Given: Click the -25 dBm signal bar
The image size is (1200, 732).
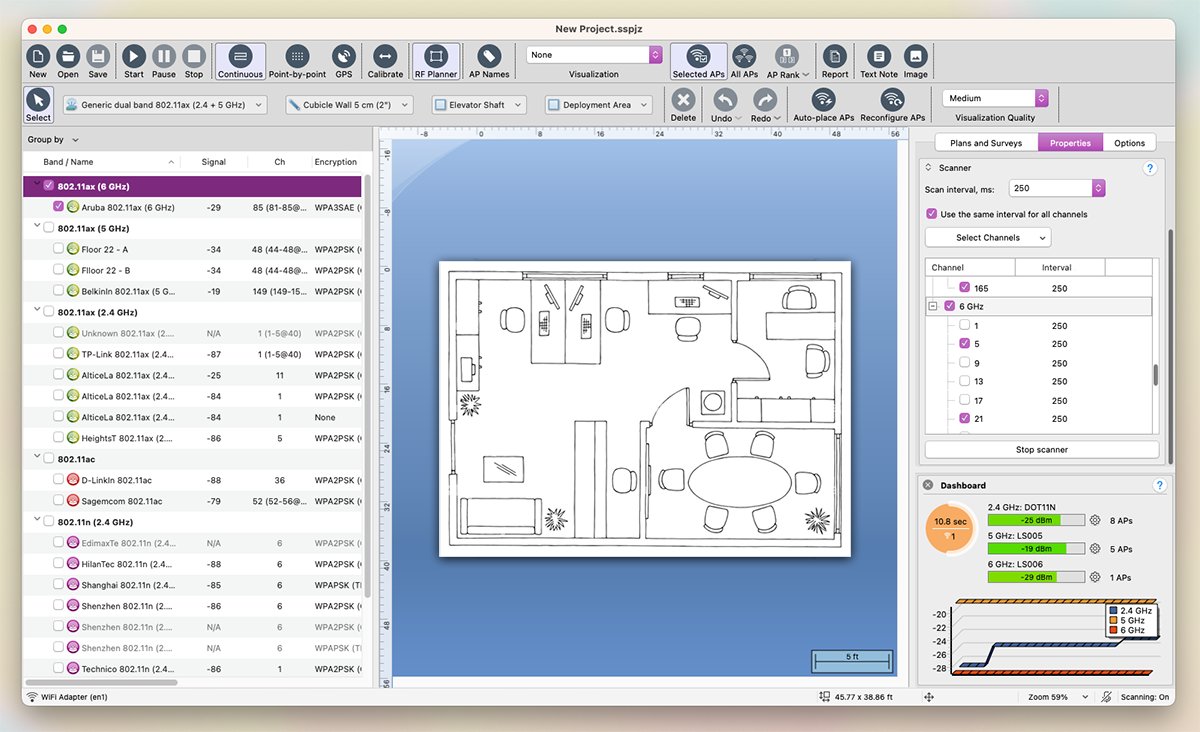Looking at the screenshot, I should (1035, 520).
